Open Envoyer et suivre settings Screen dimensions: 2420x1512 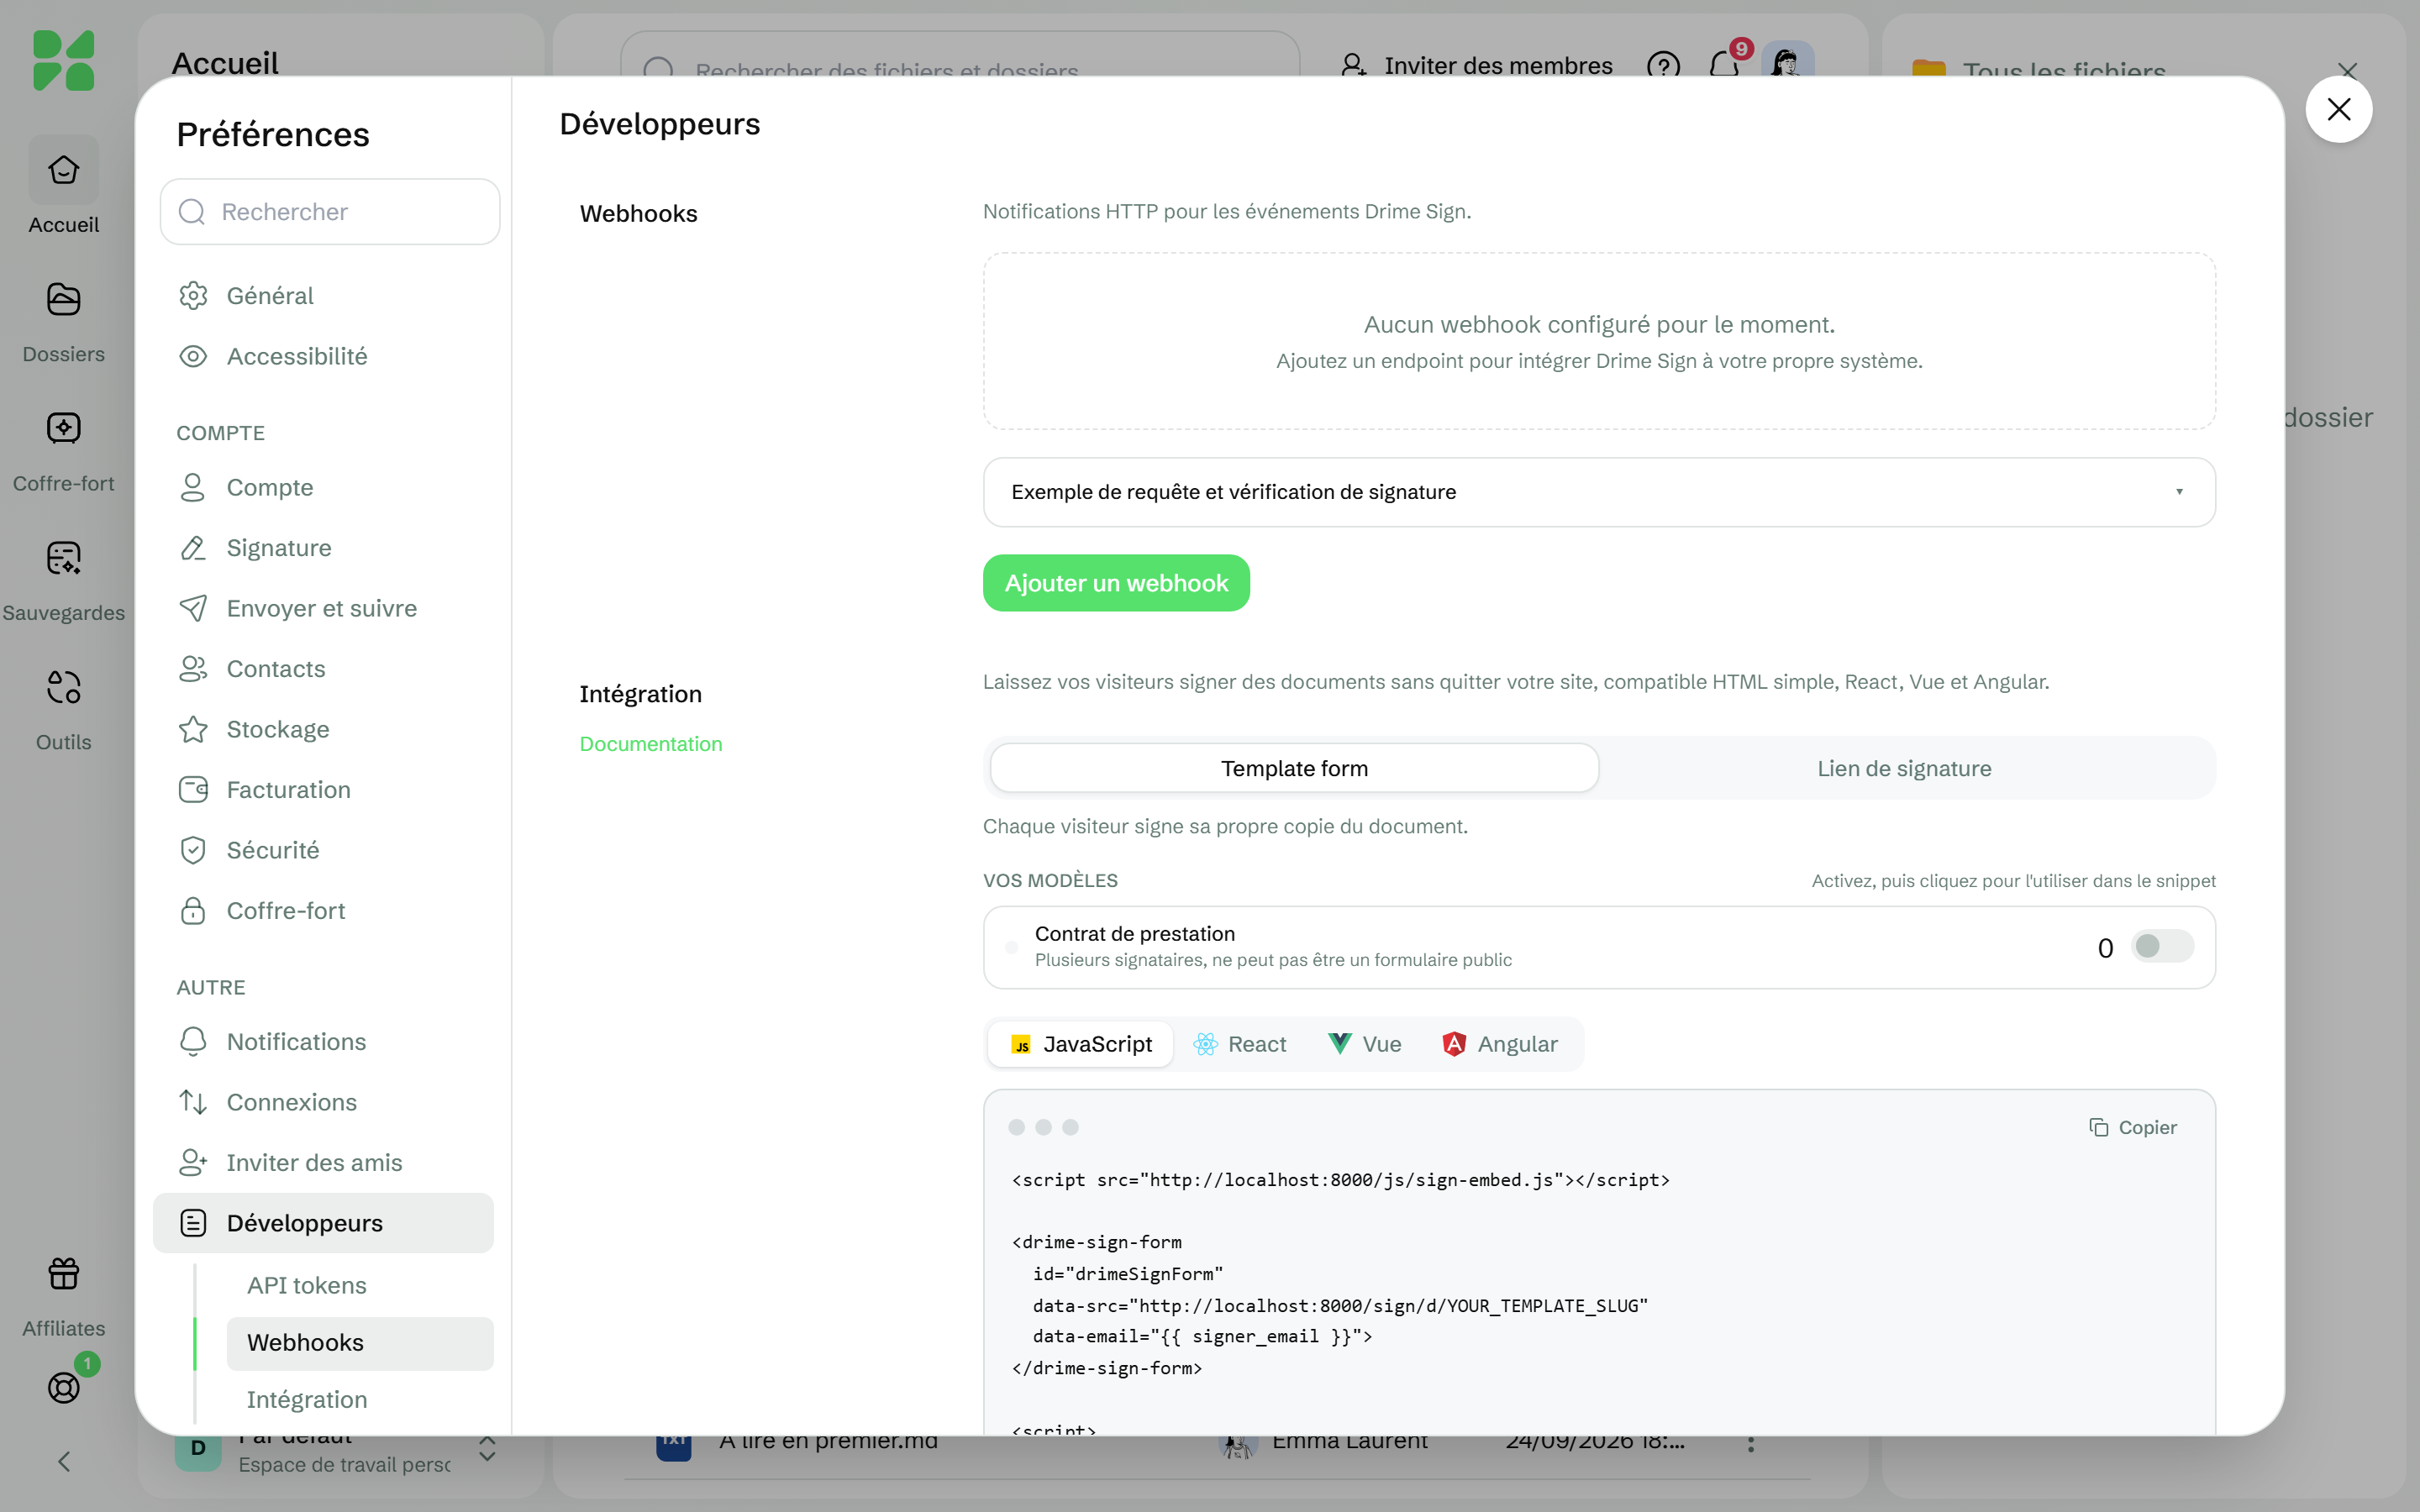click(323, 608)
